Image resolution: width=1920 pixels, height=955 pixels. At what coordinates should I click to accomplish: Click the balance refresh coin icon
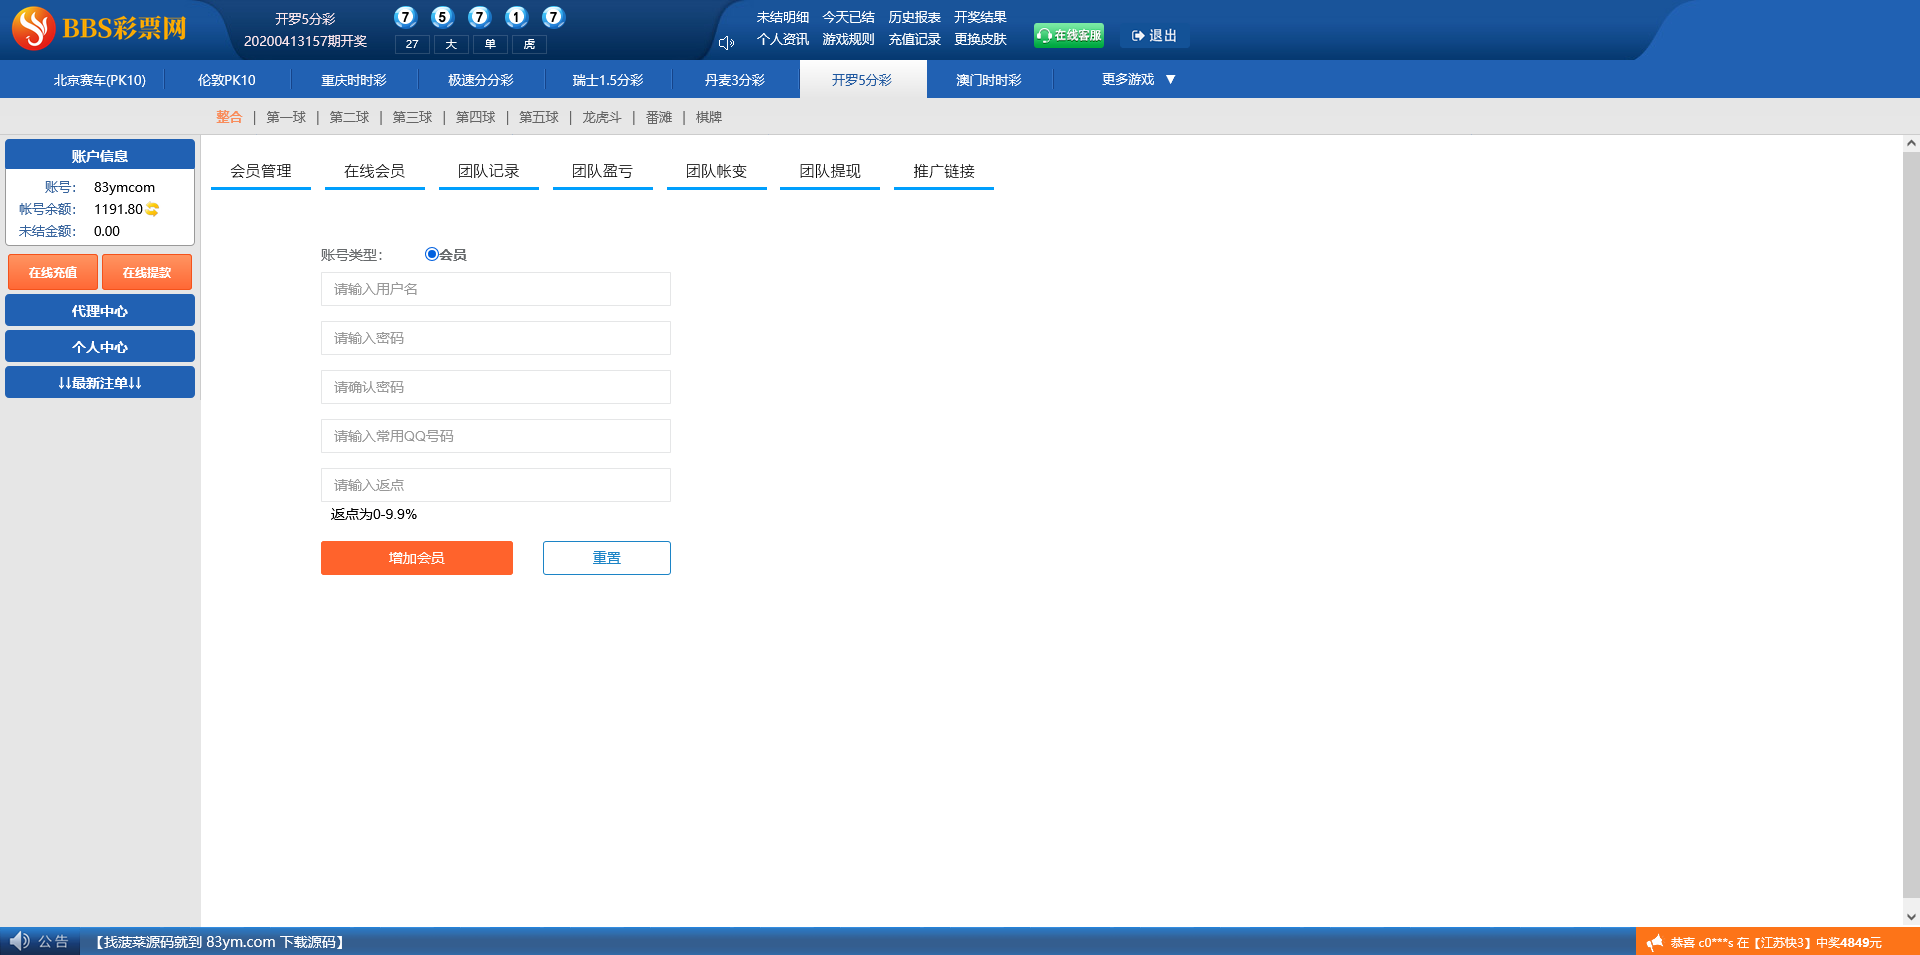[153, 209]
